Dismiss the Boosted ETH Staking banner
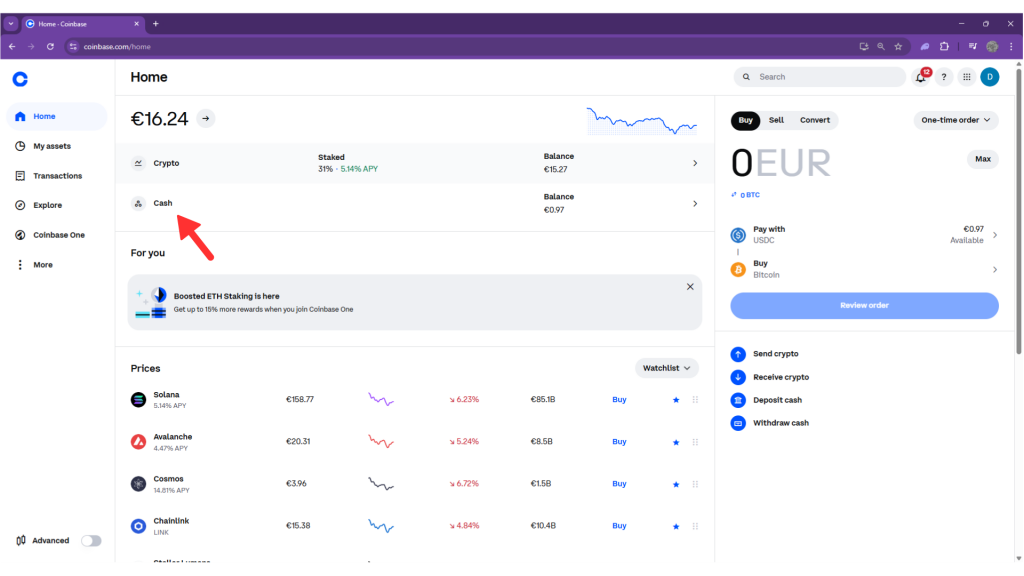 [690, 287]
